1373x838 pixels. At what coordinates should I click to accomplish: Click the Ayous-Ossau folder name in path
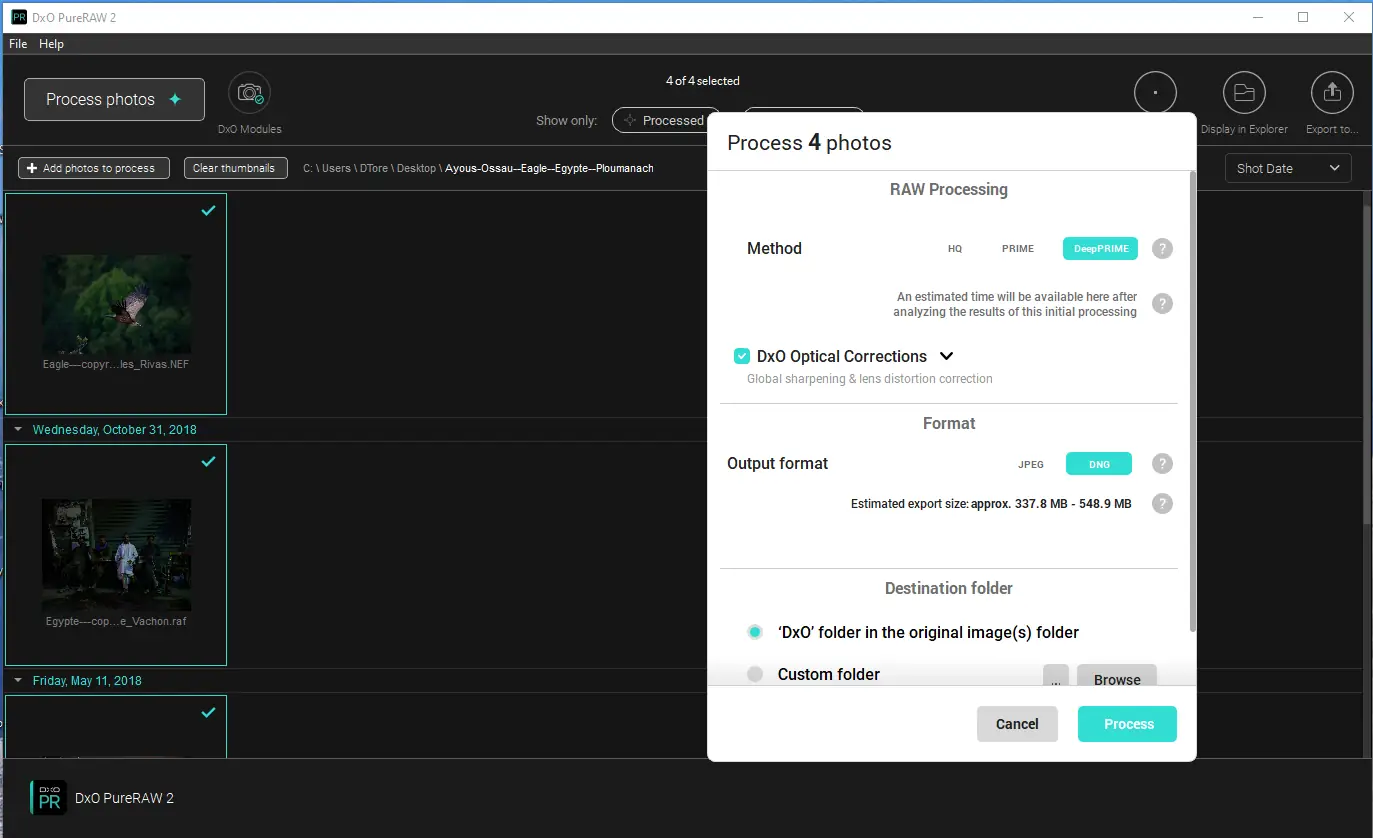pos(549,168)
